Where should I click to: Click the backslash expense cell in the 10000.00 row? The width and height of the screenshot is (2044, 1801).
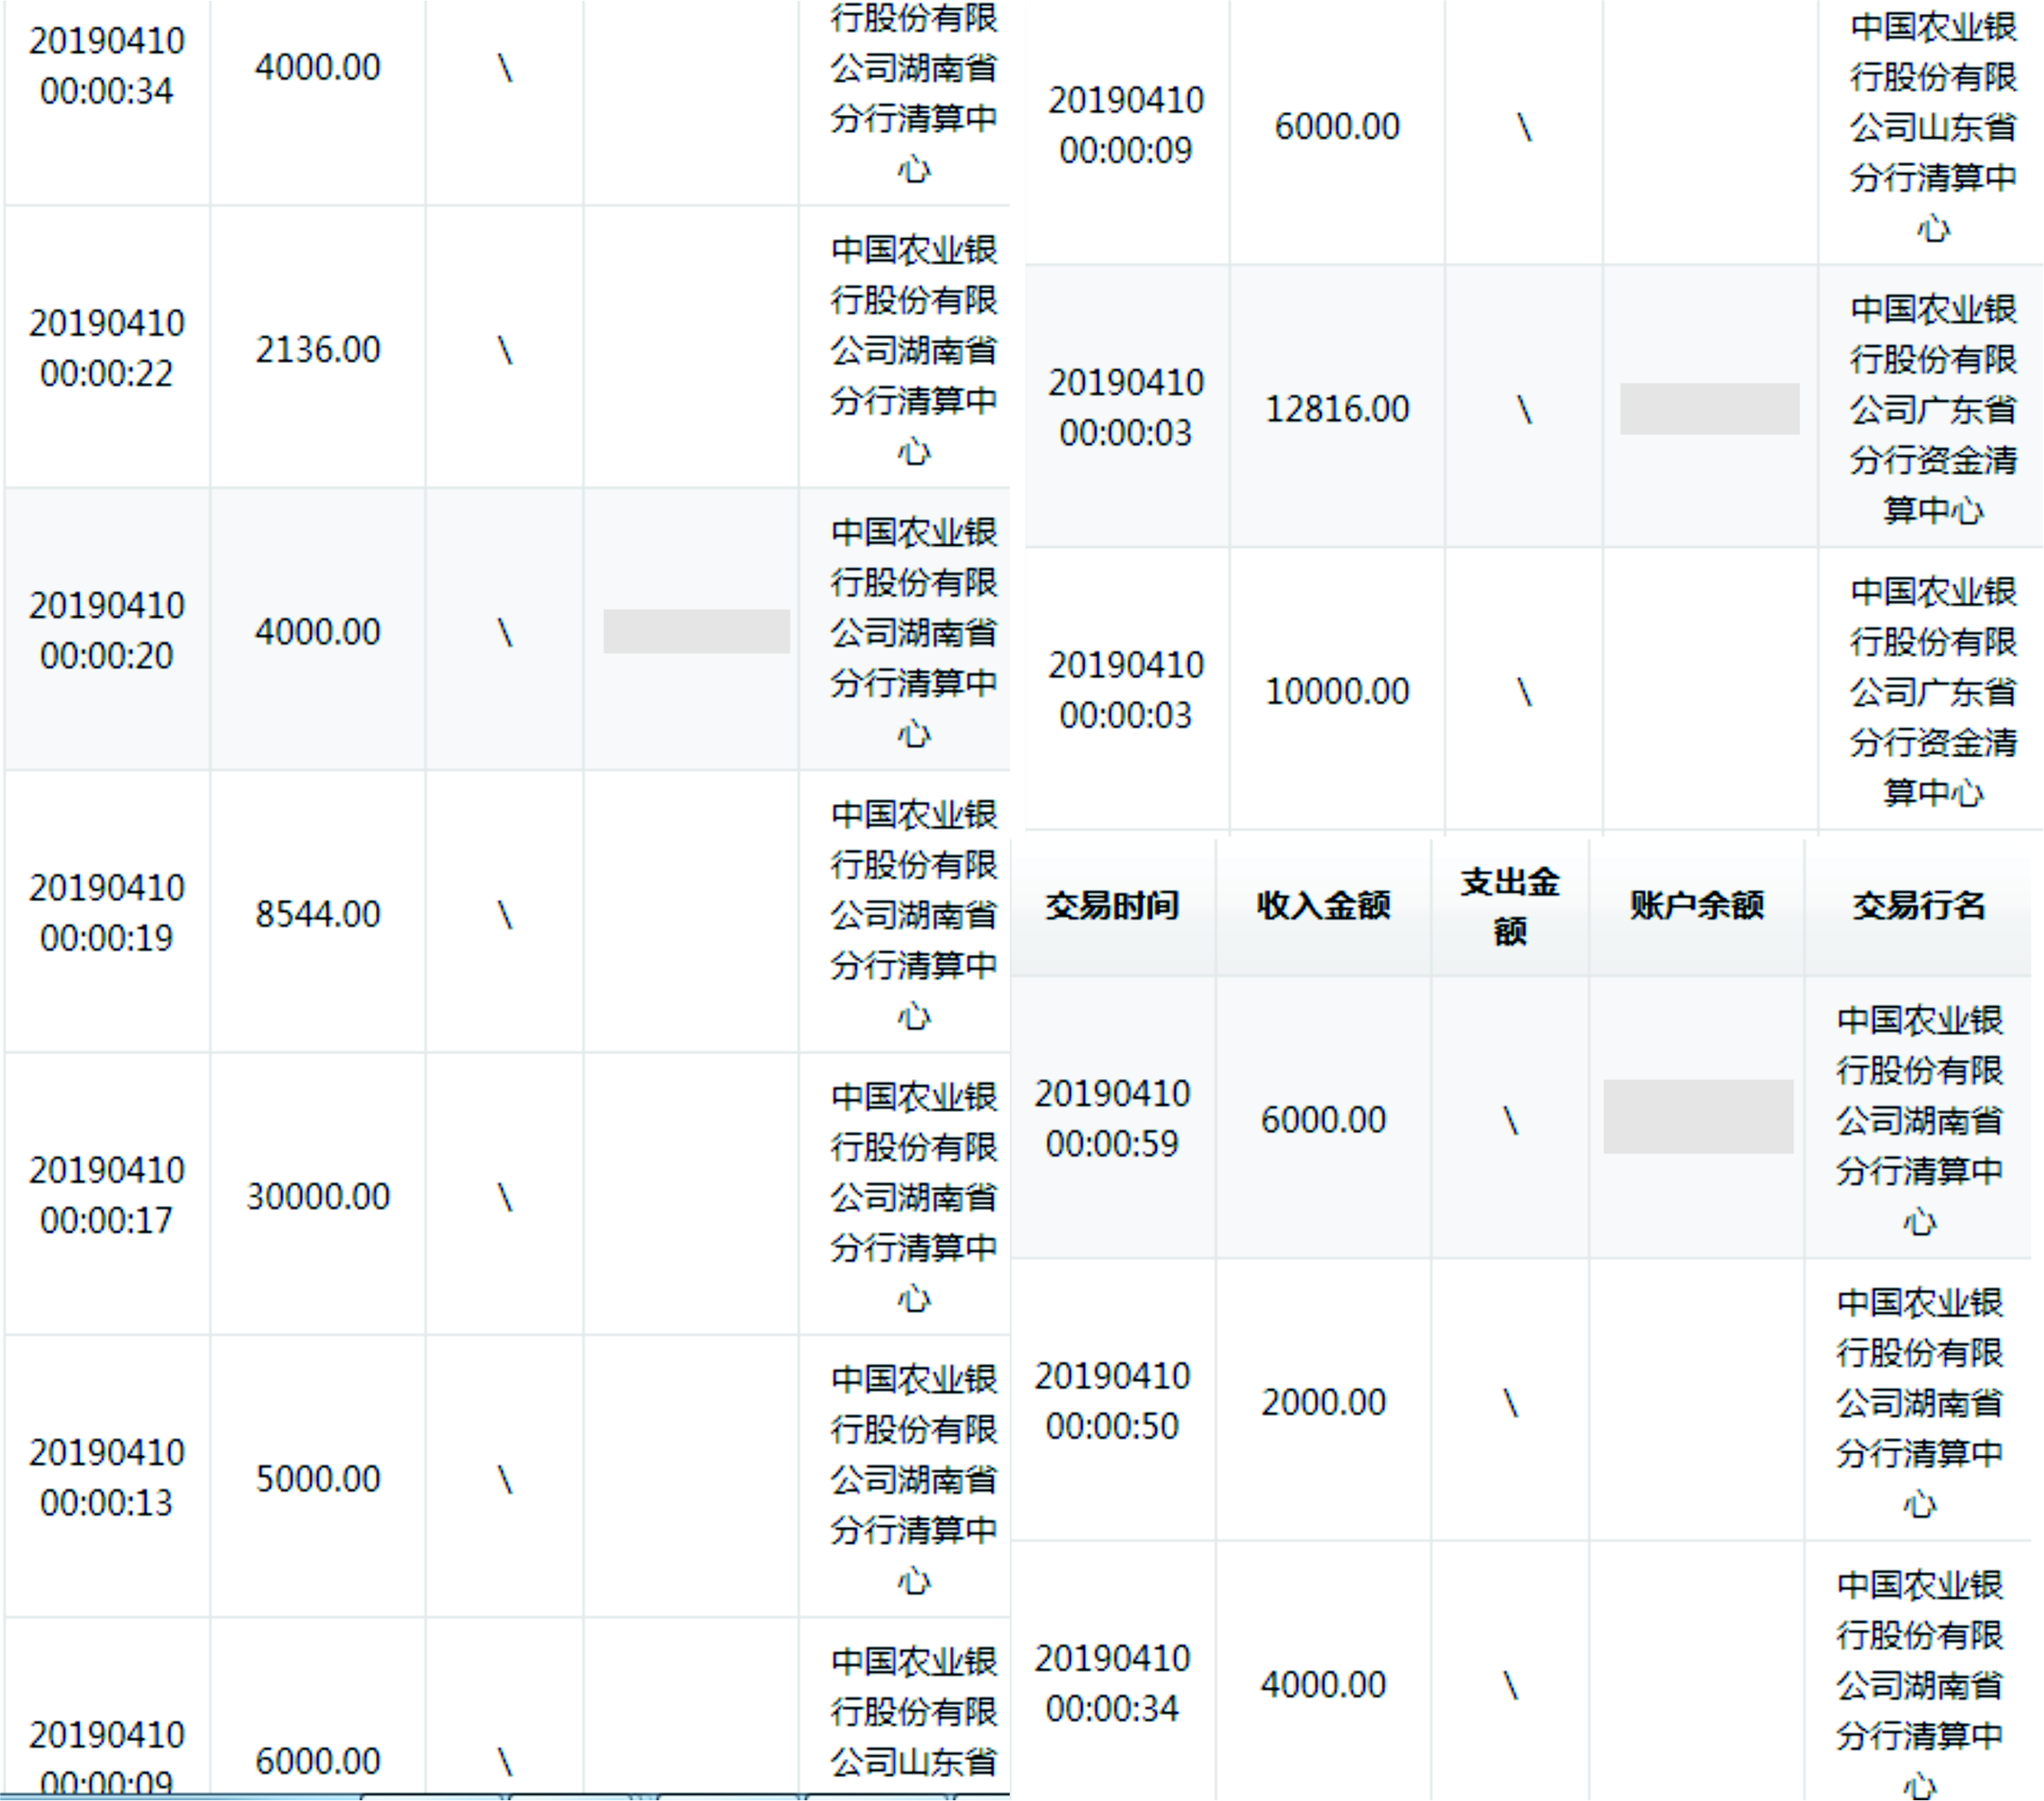[1524, 692]
